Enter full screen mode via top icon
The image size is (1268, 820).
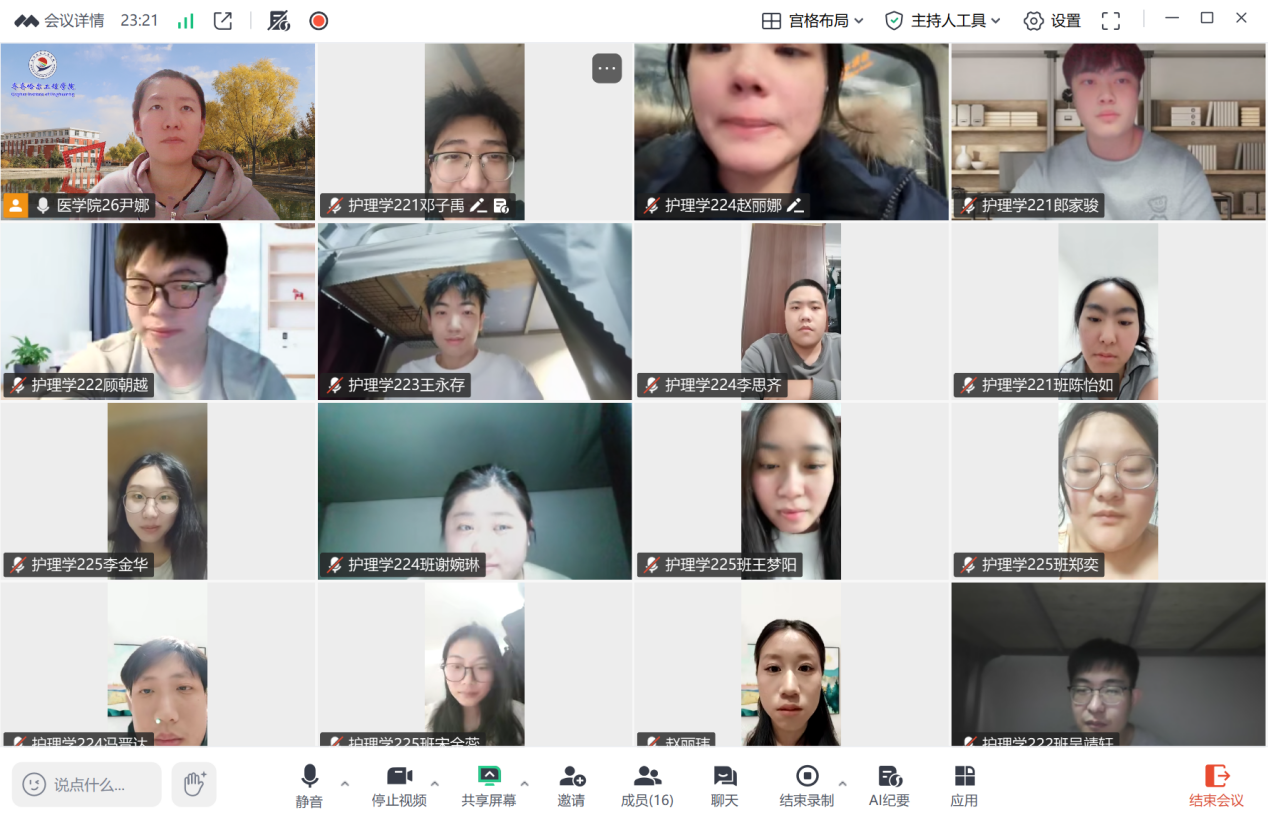1110,21
